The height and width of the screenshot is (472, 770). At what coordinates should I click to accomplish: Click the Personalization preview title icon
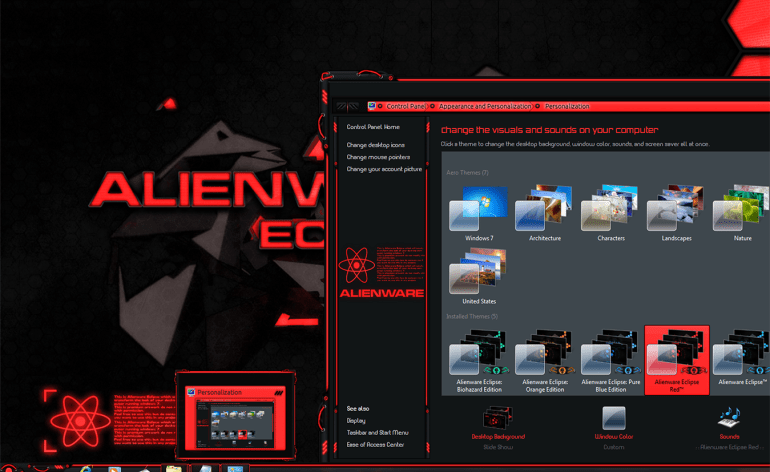pyautogui.click(x=191, y=392)
